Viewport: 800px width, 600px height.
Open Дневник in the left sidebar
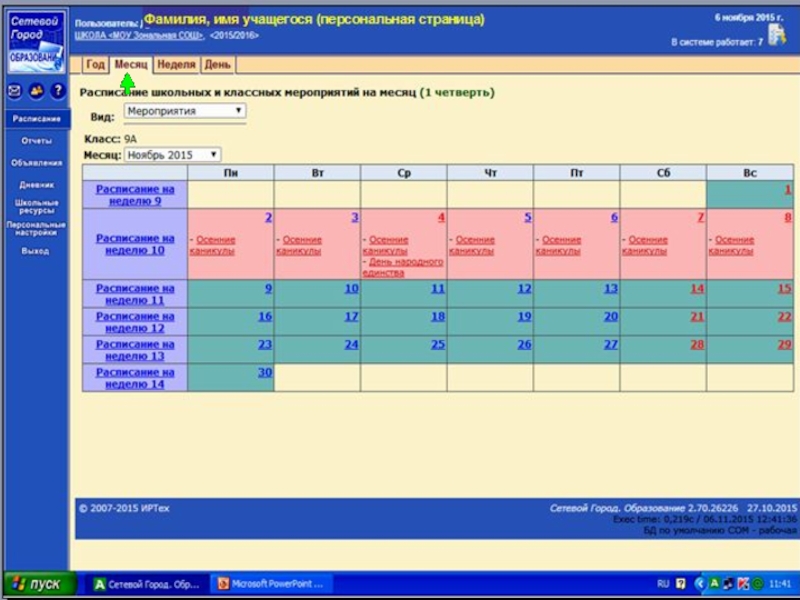[x=36, y=185]
